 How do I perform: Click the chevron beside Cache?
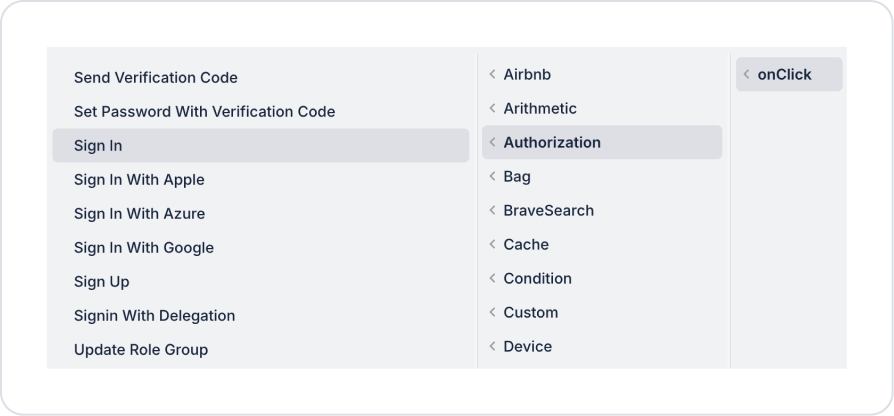[x=492, y=245]
